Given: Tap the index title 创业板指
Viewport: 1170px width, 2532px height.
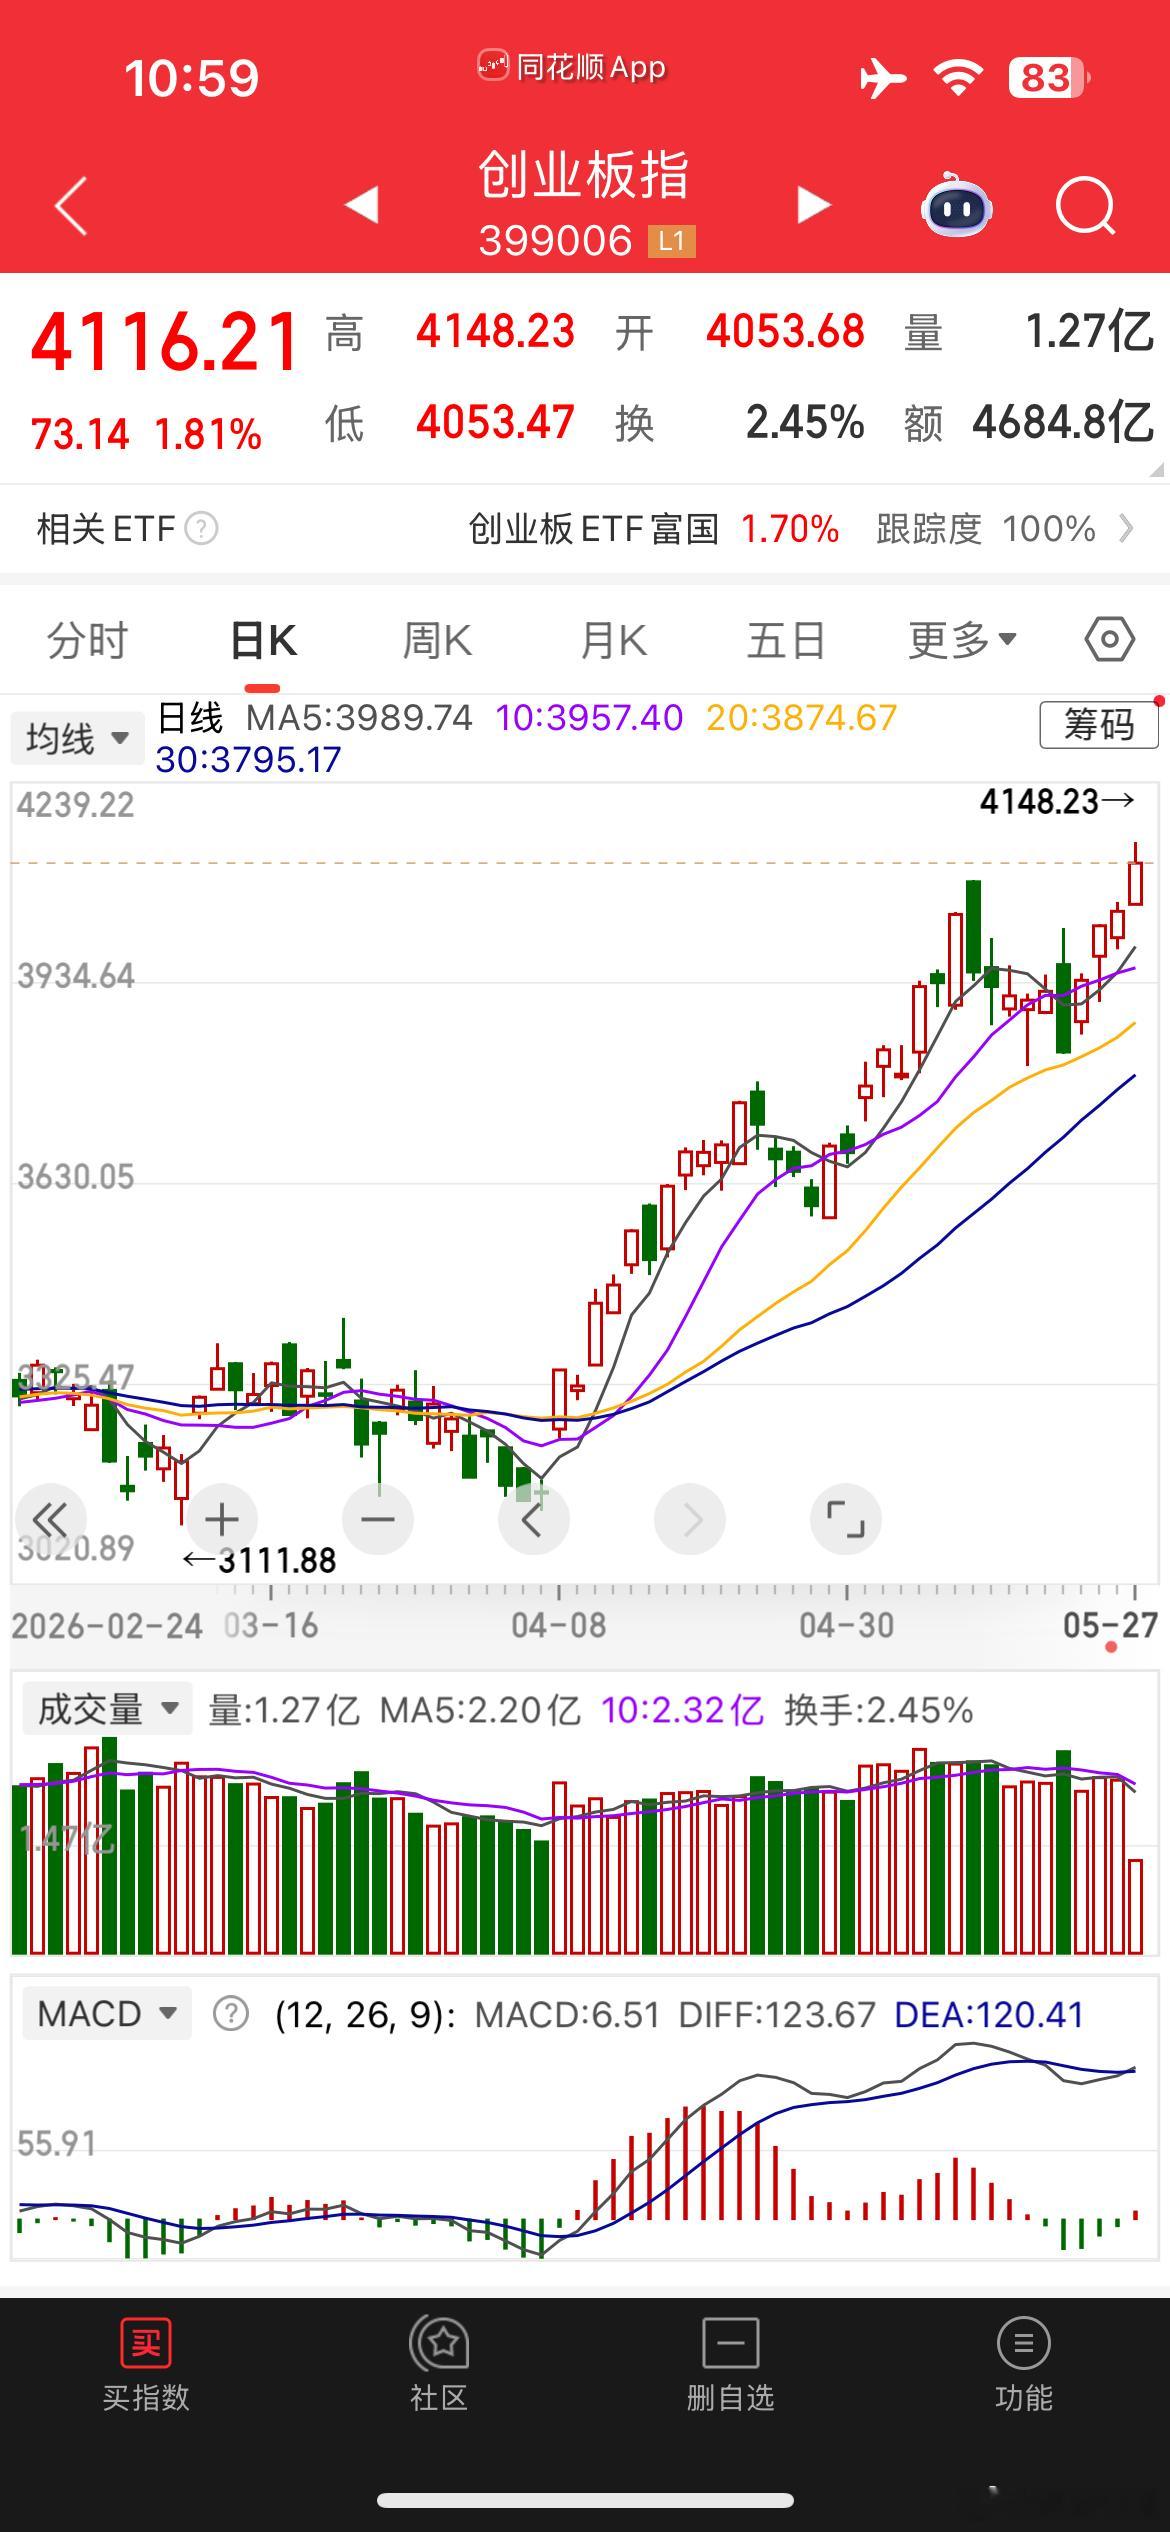Looking at the screenshot, I should (584, 176).
